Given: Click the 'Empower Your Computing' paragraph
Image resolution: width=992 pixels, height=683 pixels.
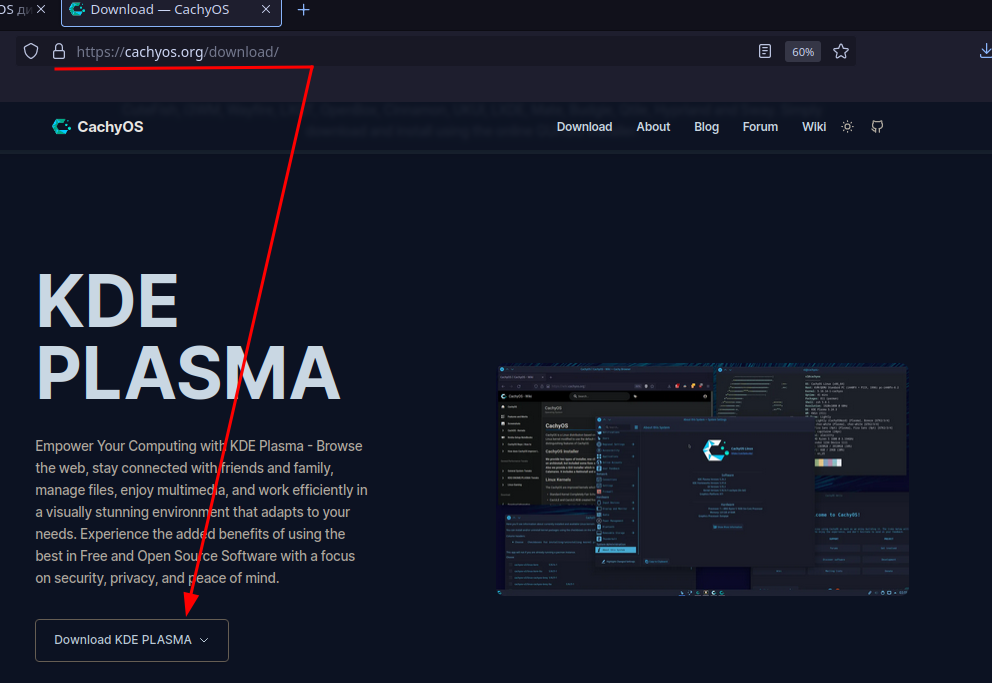Looking at the screenshot, I should tap(201, 512).
